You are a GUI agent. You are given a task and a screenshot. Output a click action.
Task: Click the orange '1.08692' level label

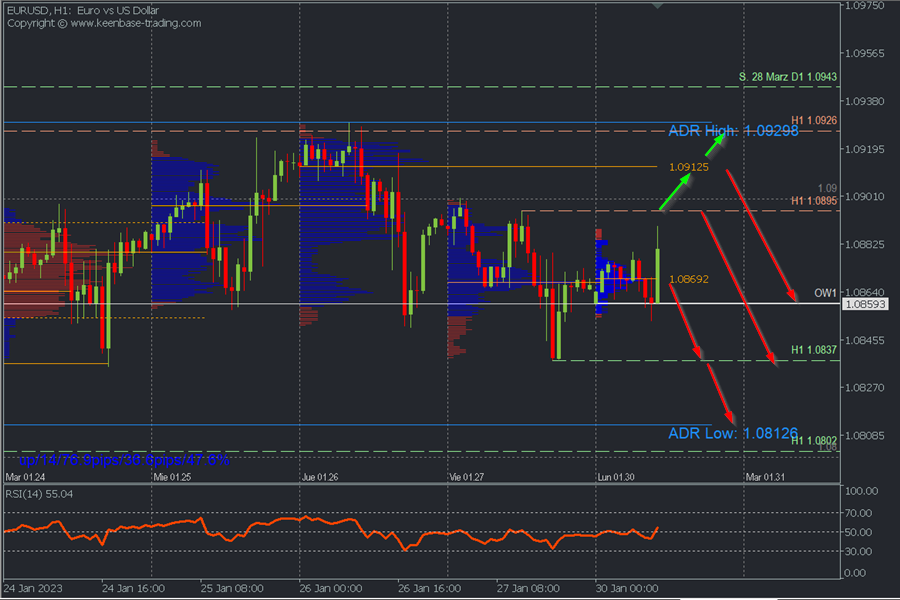(x=689, y=280)
